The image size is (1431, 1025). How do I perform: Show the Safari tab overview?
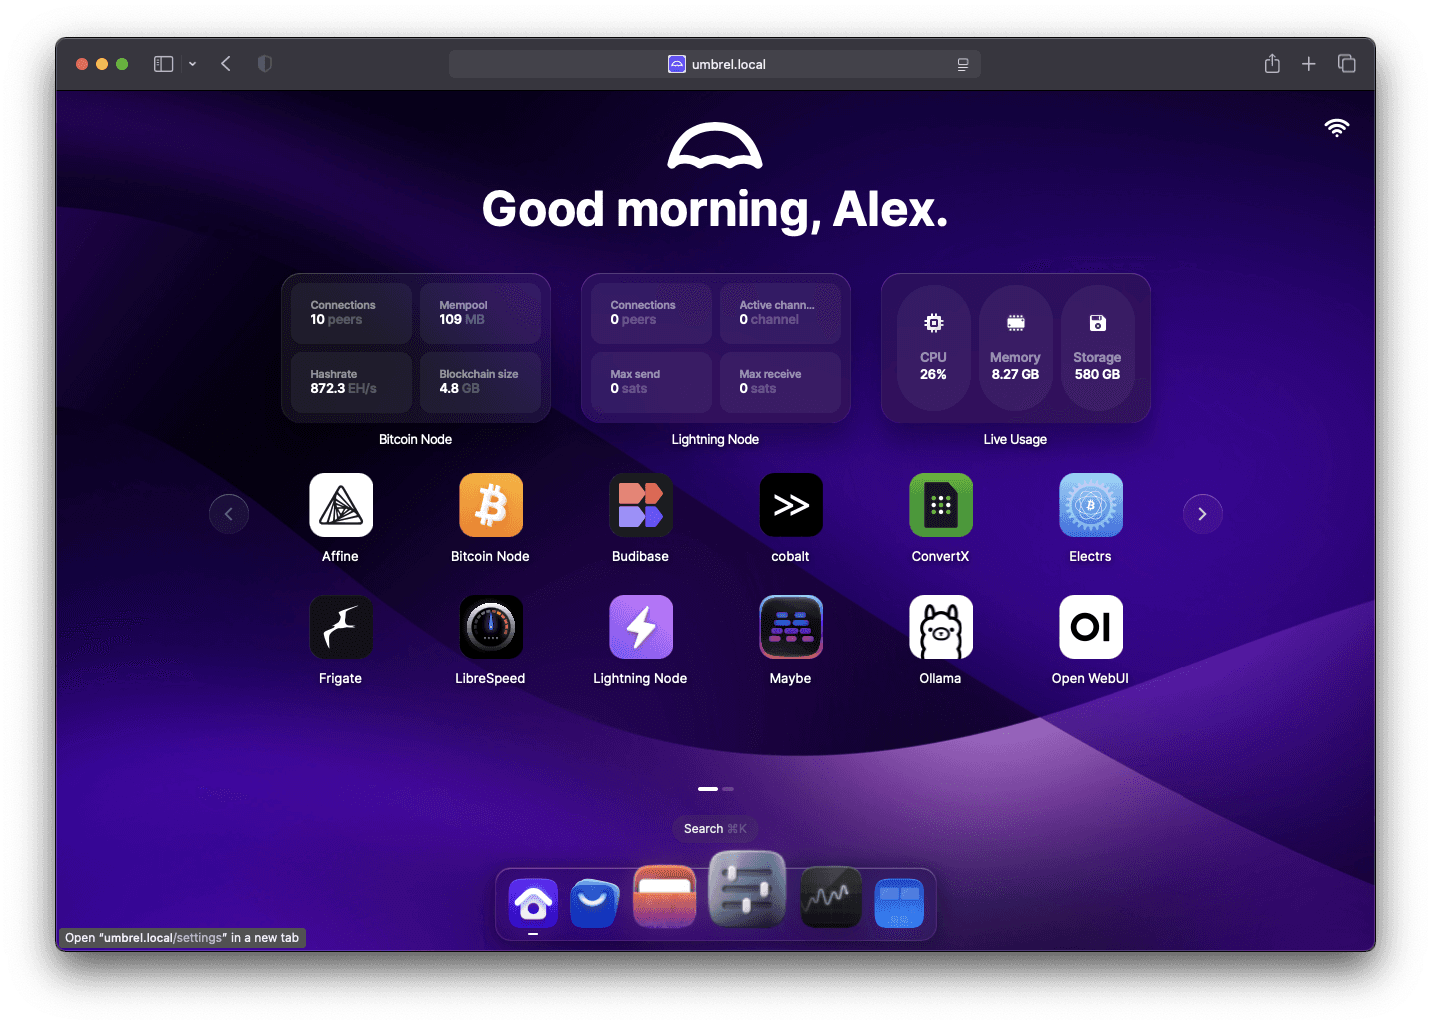point(1347,64)
